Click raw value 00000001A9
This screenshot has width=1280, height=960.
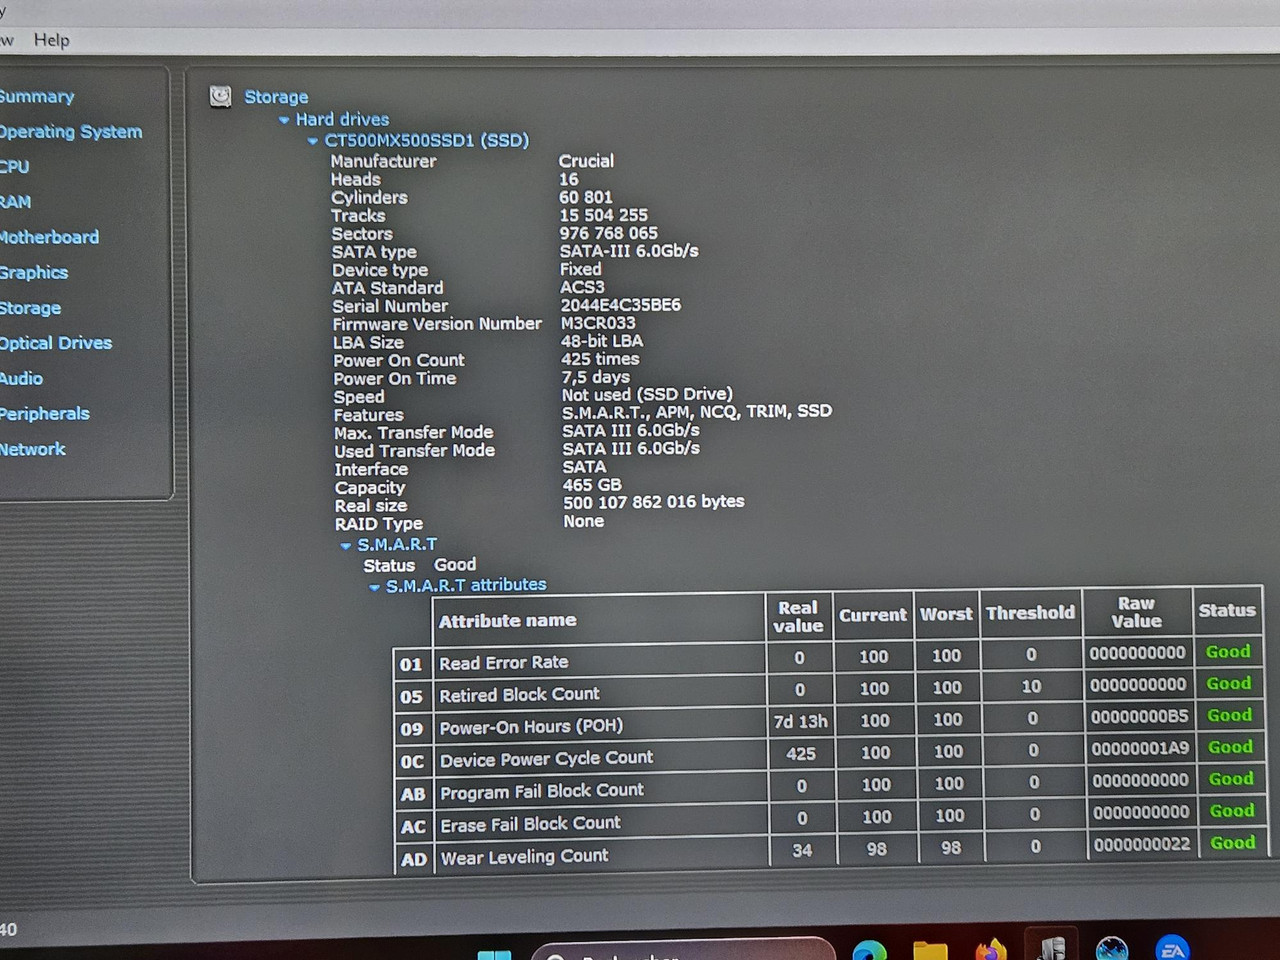pos(1140,749)
